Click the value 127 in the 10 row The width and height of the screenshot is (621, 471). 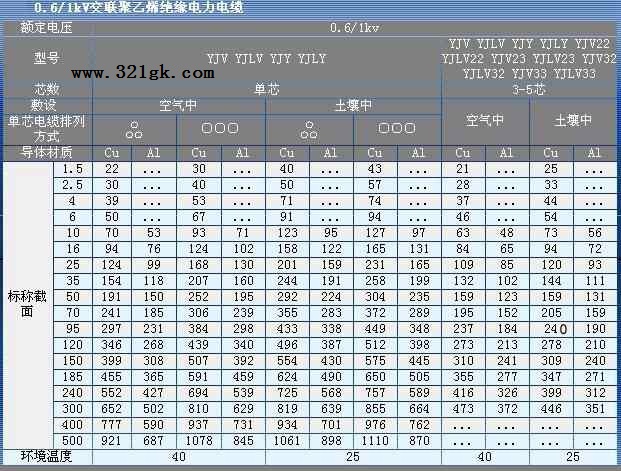[375, 233]
